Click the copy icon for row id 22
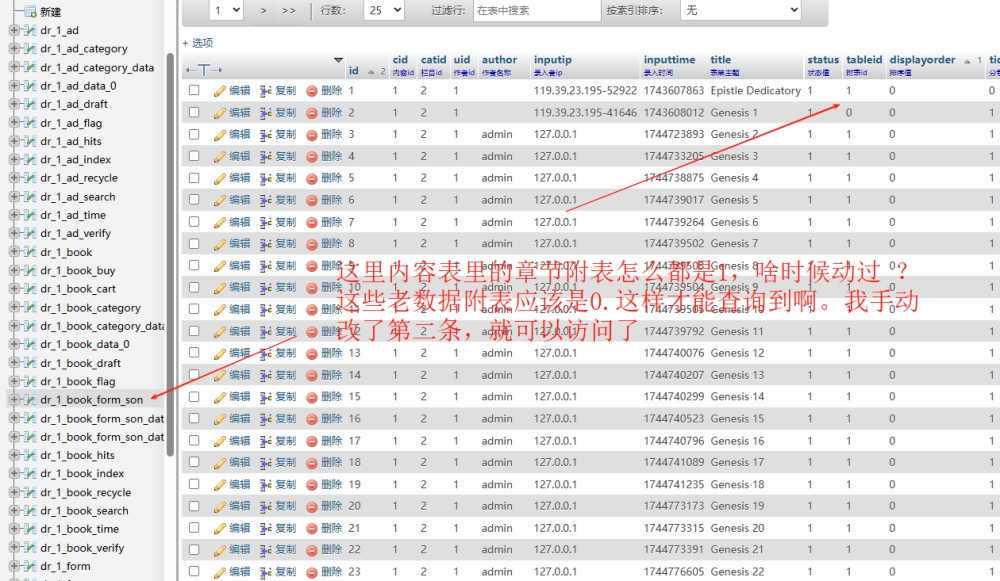Viewport: 1000px width, 581px height. pos(266,550)
